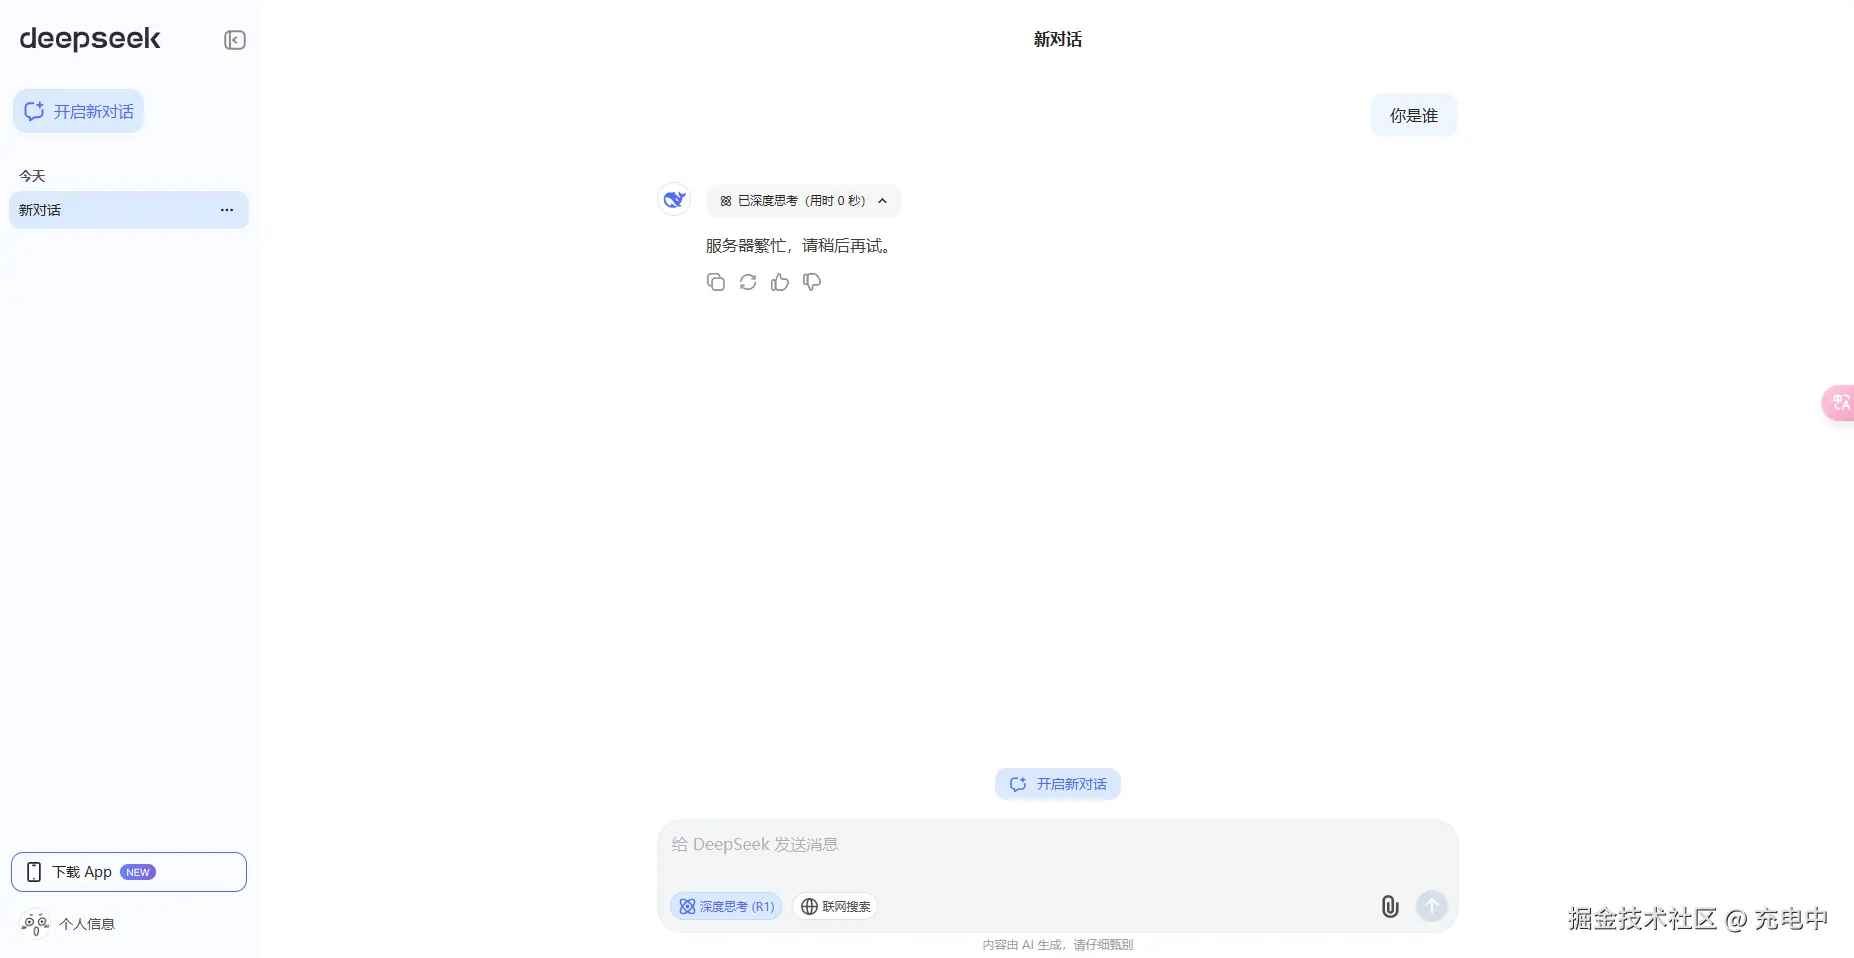Toggle 深度思考 (R1) mode
The image size is (1854, 958).
click(726, 907)
